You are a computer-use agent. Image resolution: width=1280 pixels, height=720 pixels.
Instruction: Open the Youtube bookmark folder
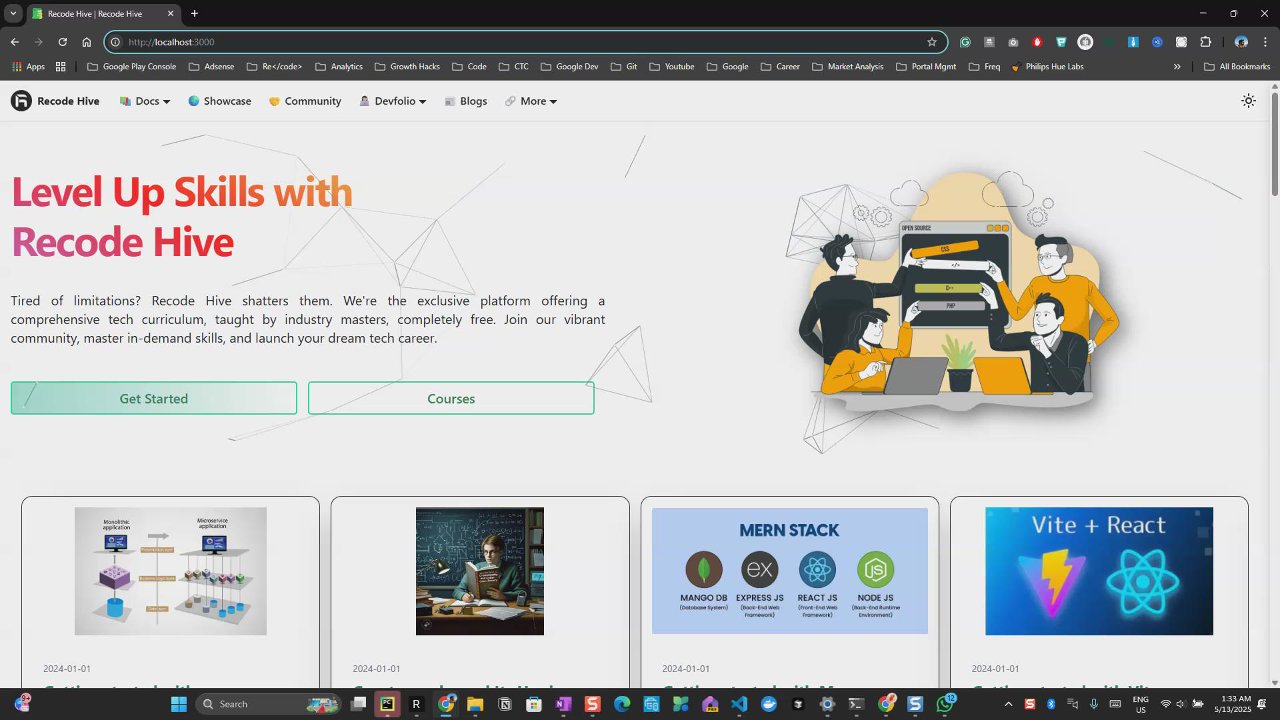coord(672,67)
